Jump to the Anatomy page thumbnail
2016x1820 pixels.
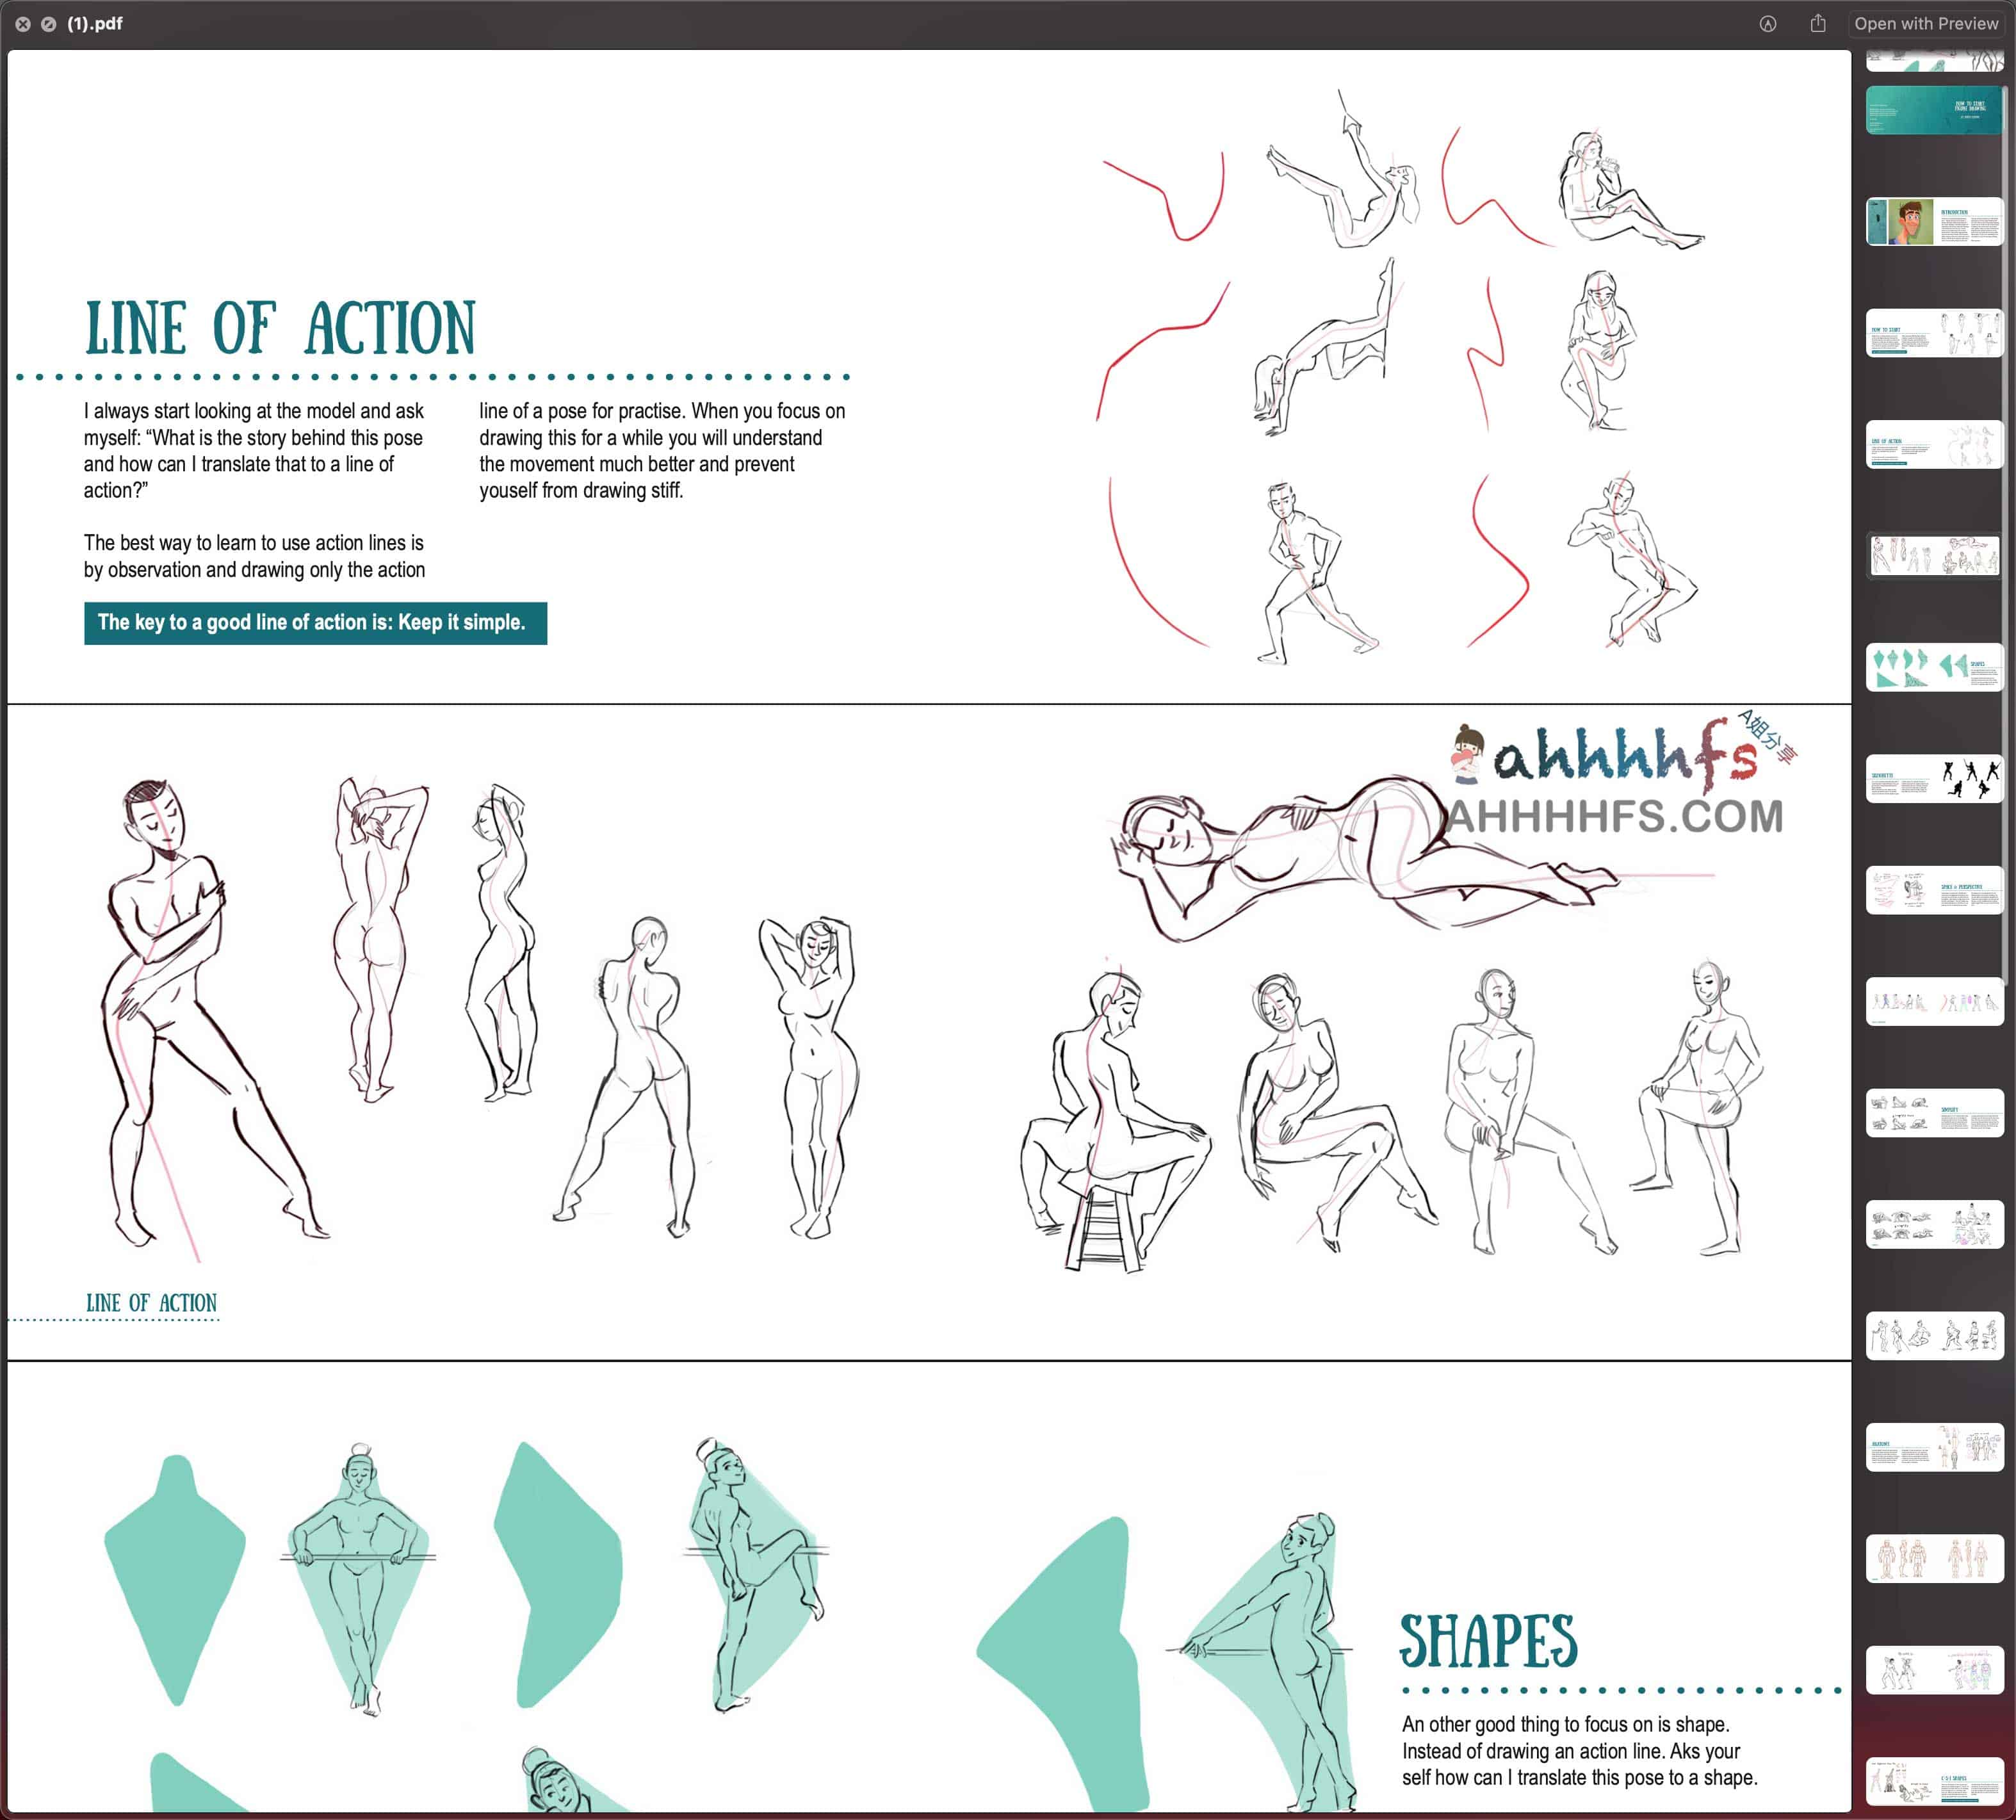click(1933, 1447)
